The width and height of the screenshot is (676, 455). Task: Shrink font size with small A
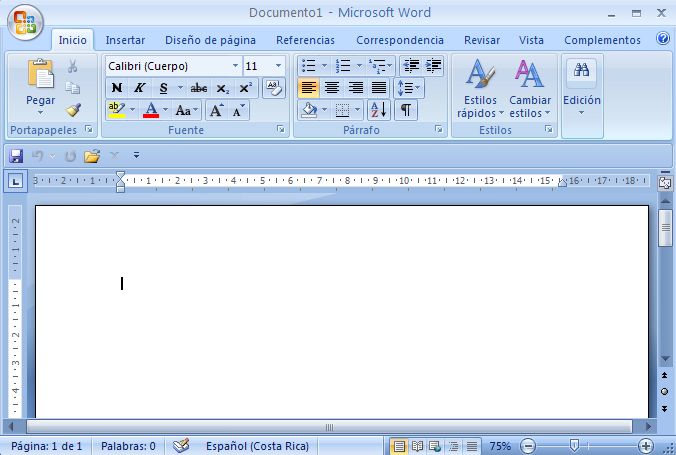coord(238,110)
